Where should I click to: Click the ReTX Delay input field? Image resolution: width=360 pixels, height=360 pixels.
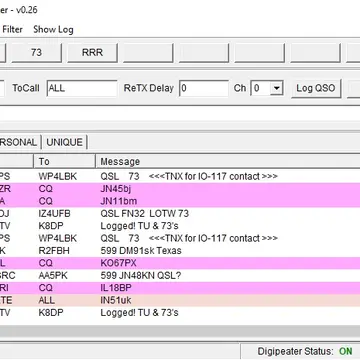click(204, 88)
